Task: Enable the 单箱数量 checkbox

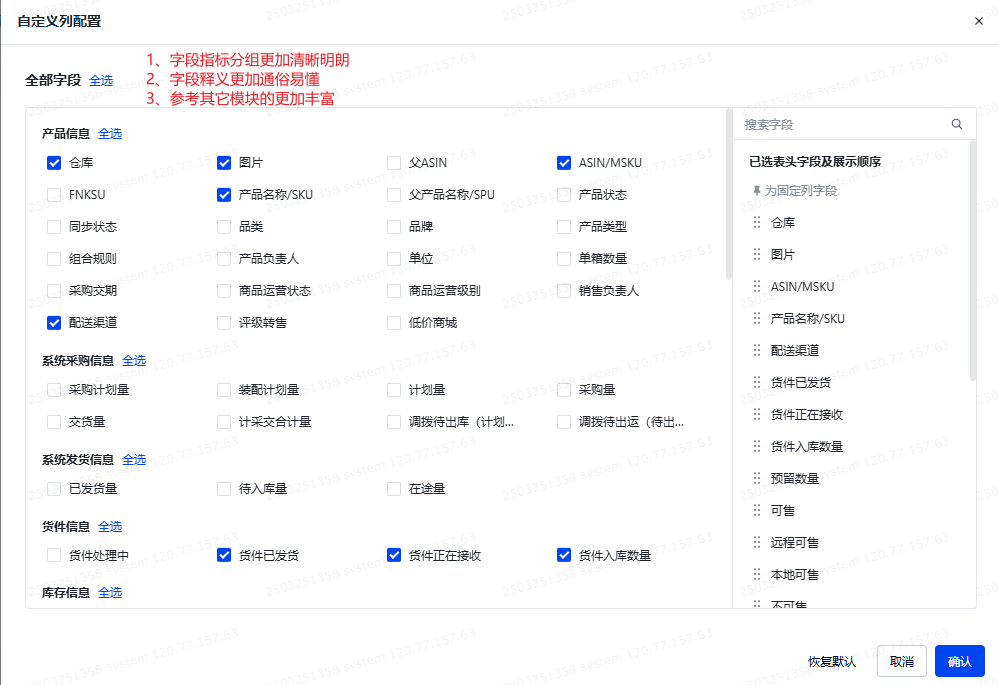Action: (x=564, y=258)
